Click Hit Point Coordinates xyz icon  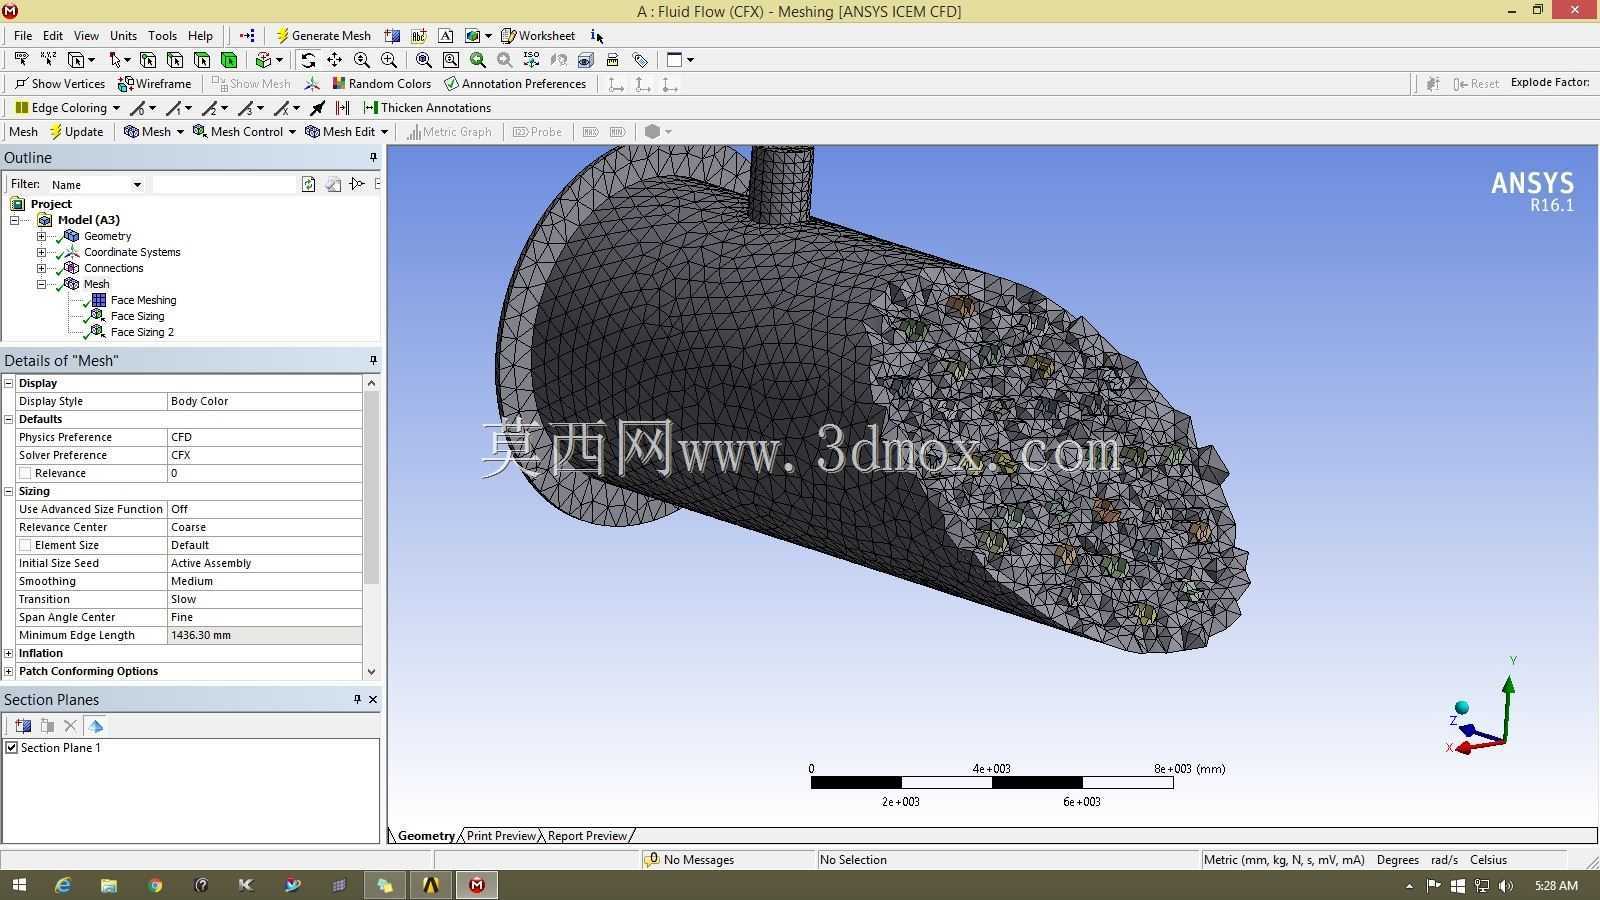tap(48, 60)
